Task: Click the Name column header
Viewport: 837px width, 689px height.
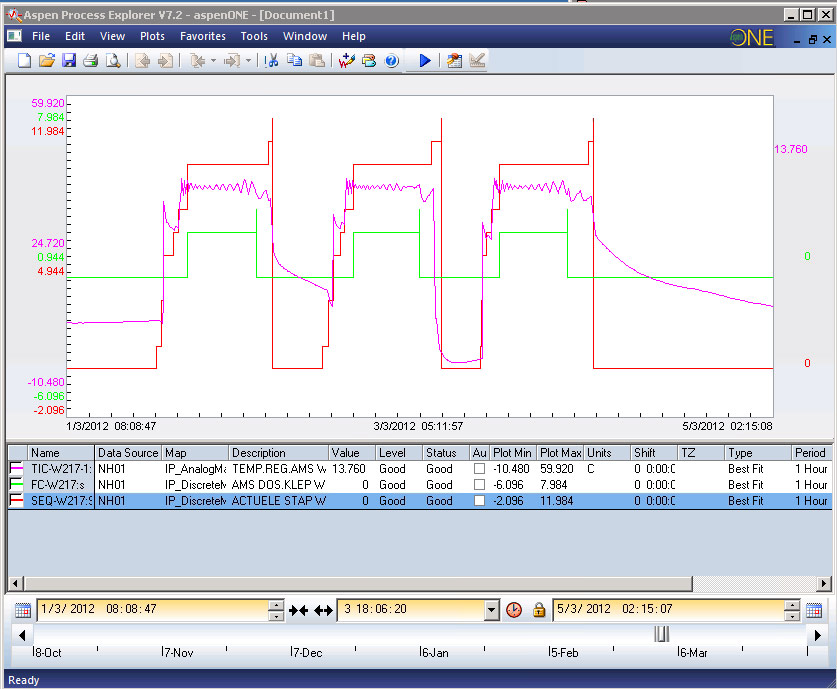Action: point(61,453)
